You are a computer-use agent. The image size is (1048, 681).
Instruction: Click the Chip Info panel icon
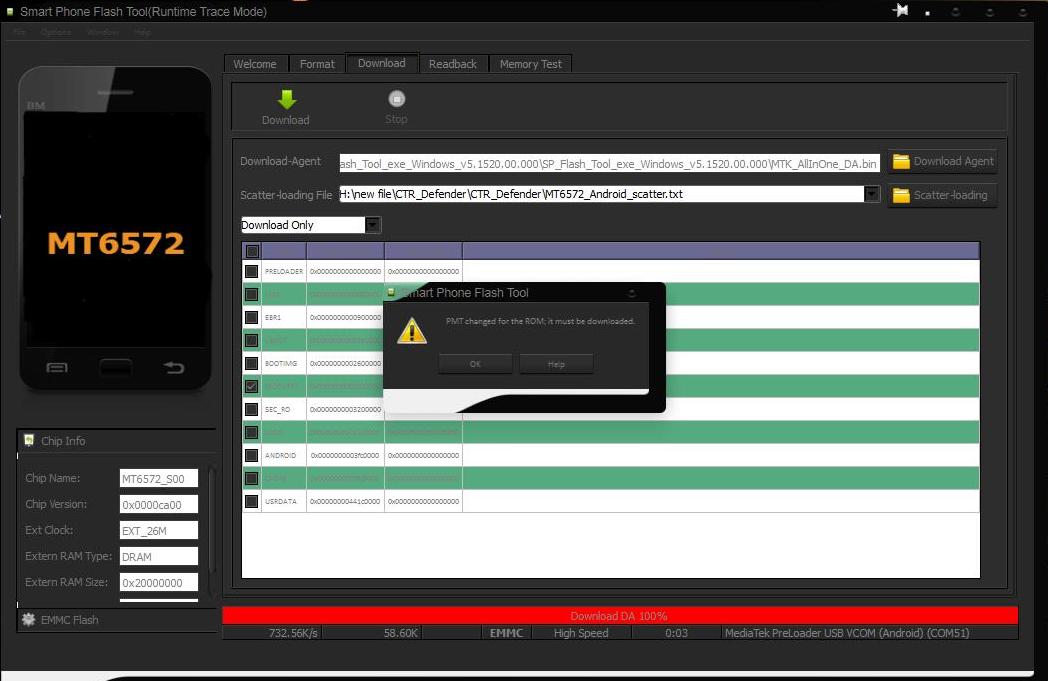[x=29, y=440]
